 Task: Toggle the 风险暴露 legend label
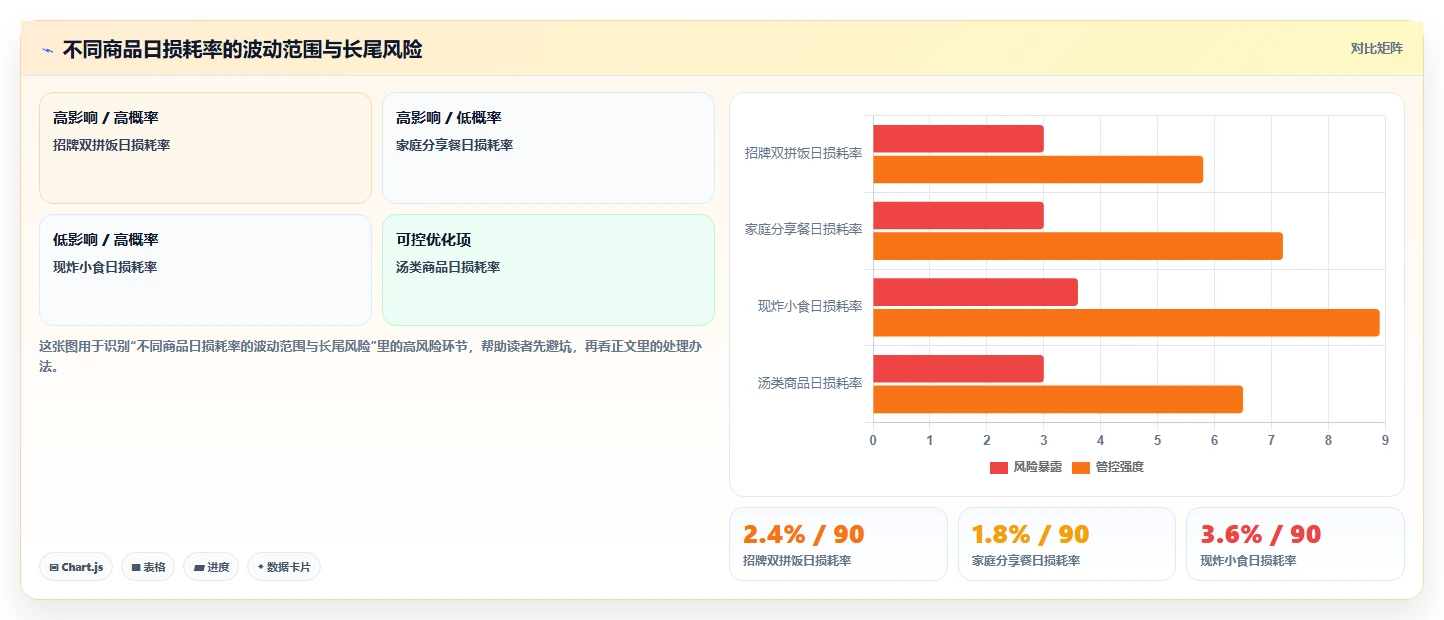(1037, 467)
